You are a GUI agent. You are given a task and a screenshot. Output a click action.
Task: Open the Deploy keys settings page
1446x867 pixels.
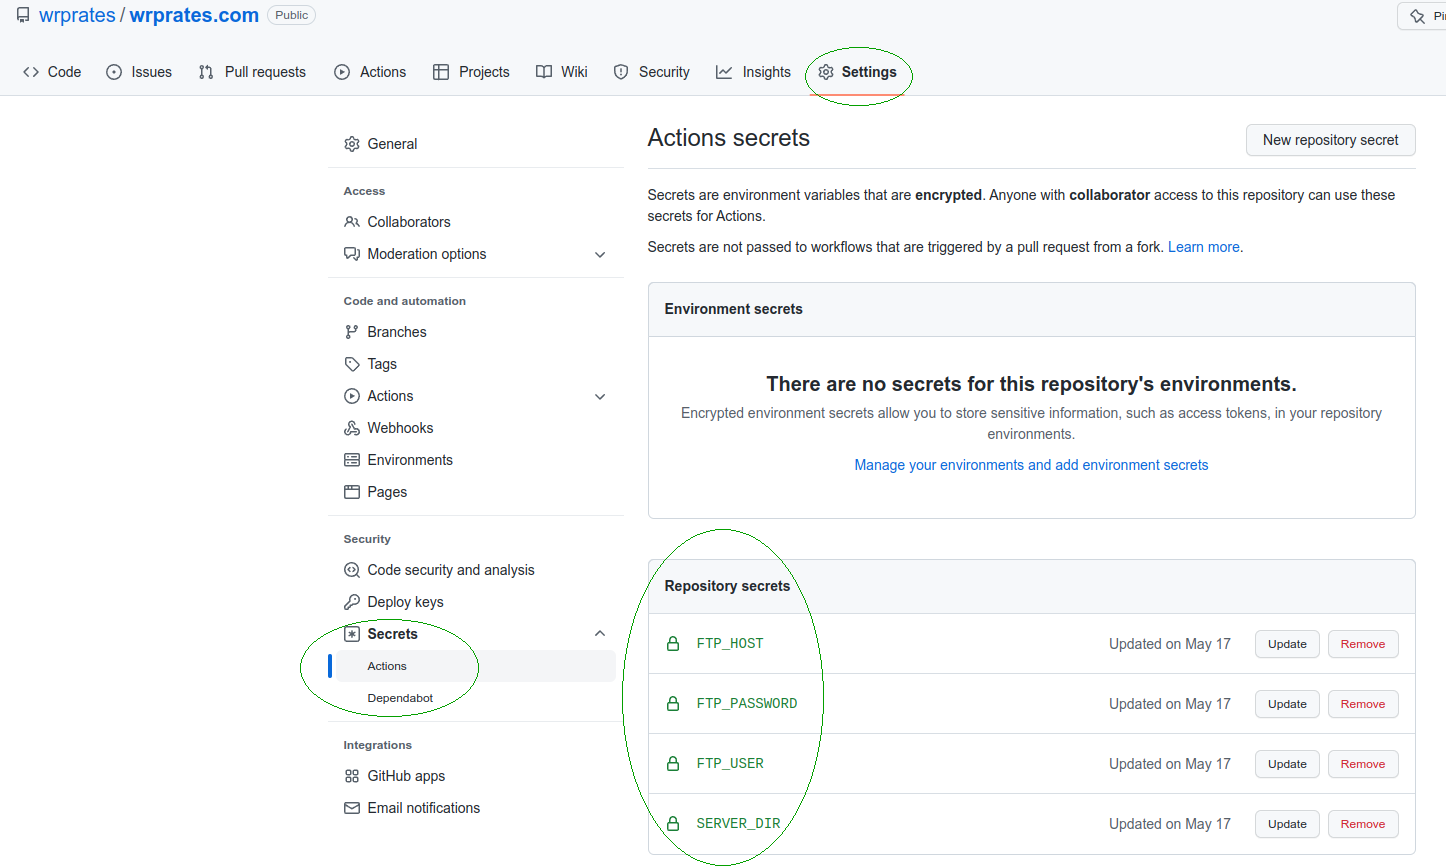[405, 602]
